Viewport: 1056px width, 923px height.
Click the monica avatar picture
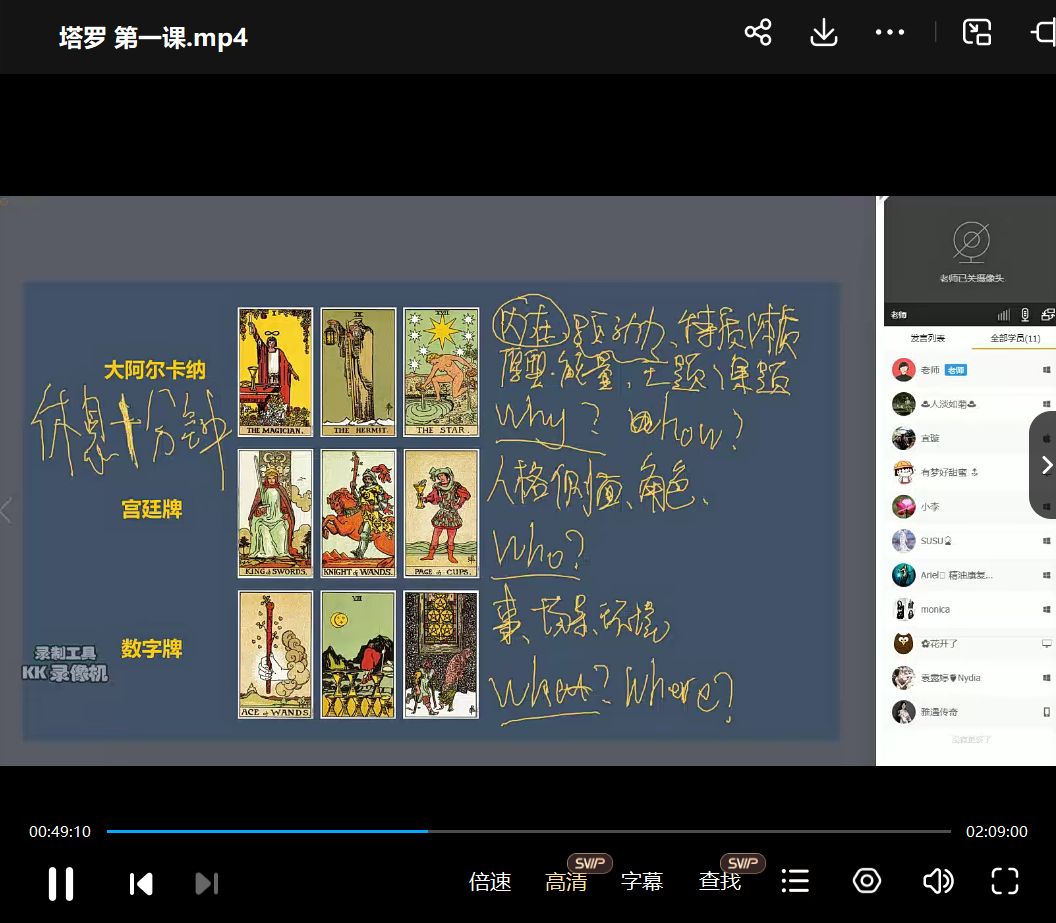click(904, 609)
